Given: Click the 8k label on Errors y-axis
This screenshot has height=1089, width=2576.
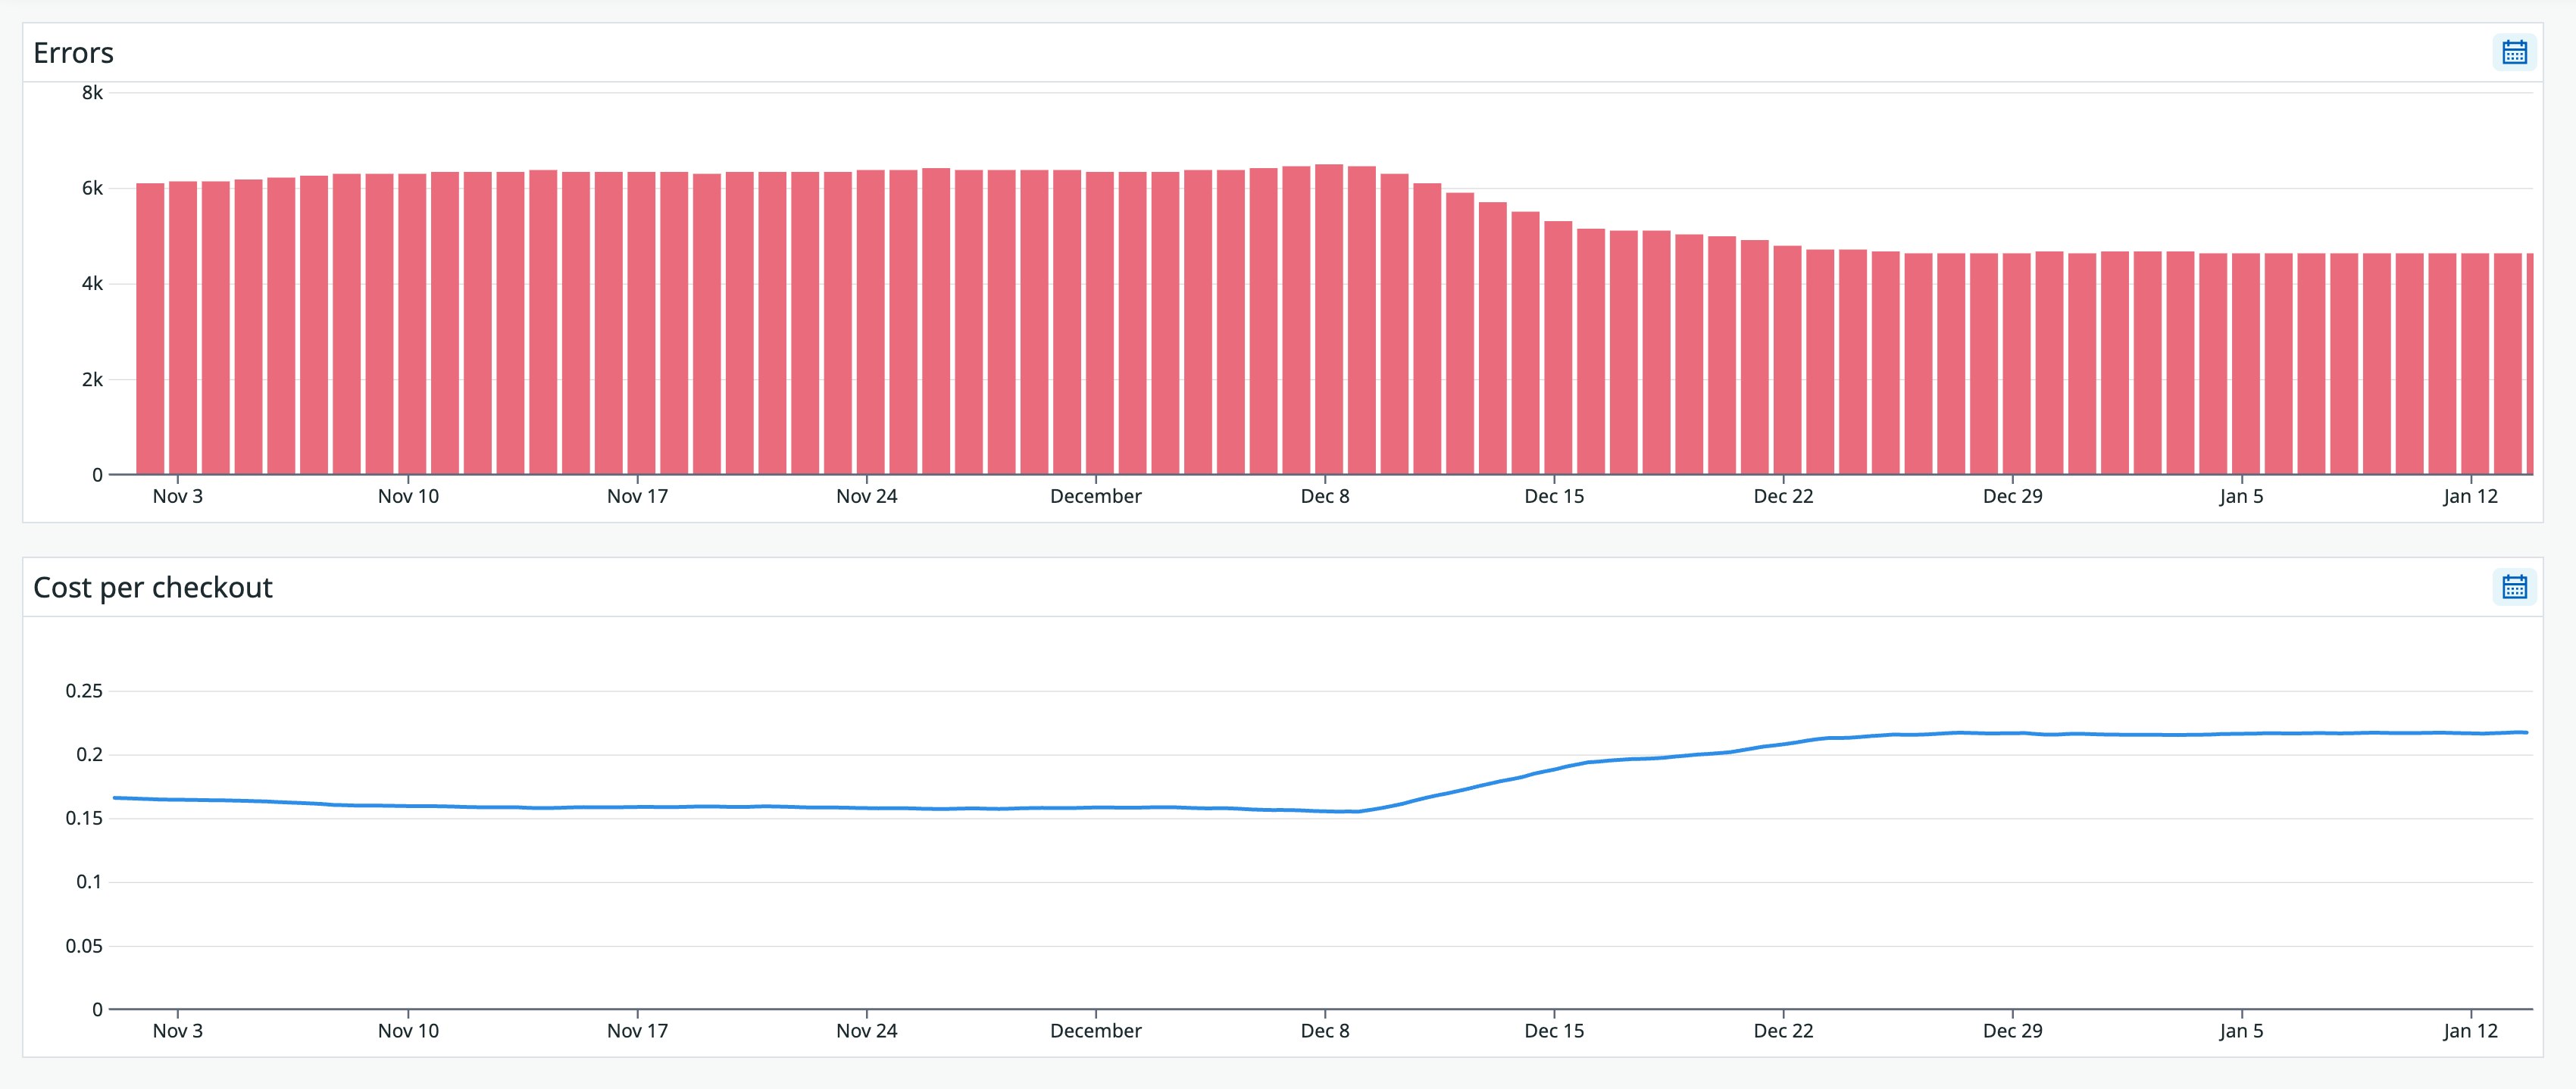Looking at the screenshot, I should pos(92,93).
